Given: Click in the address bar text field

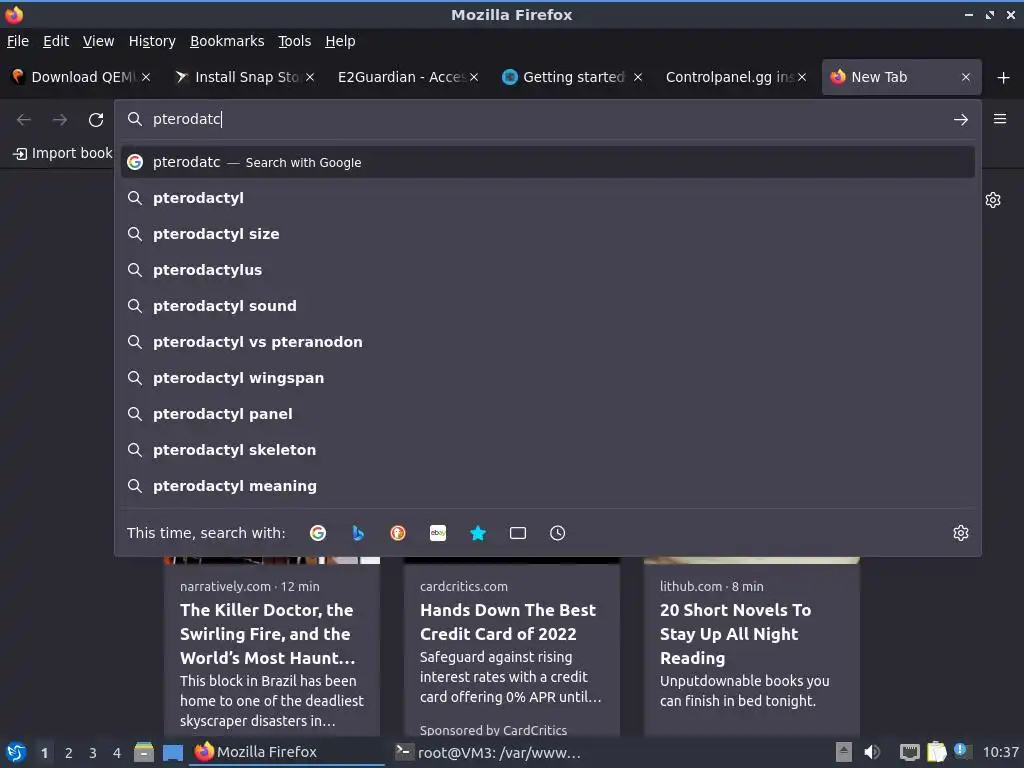Looking at the screenshot, I should 549,120.
